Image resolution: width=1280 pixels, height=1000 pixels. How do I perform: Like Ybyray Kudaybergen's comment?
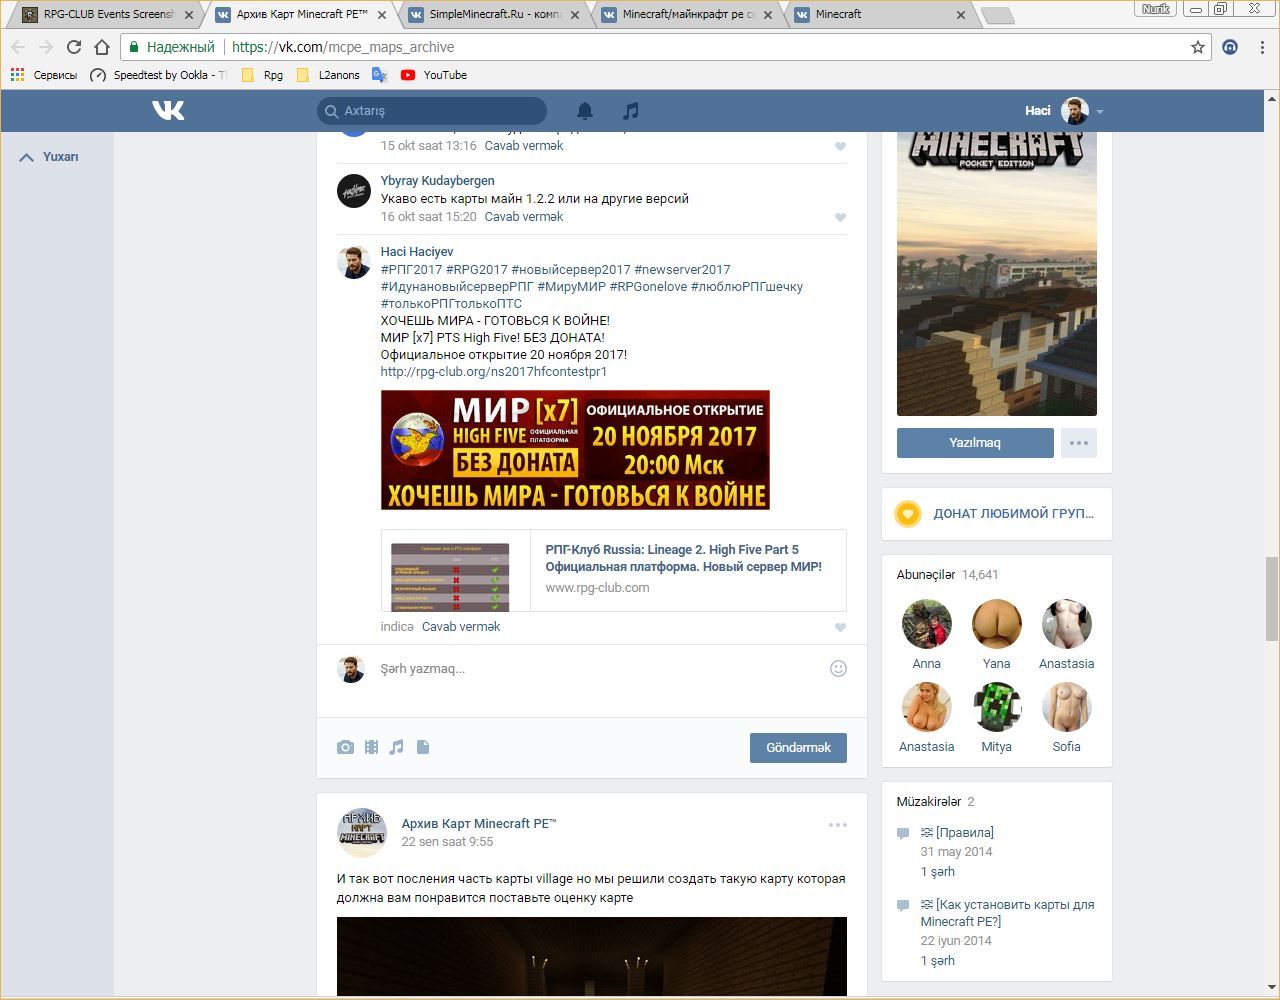[x=840, y=217]
